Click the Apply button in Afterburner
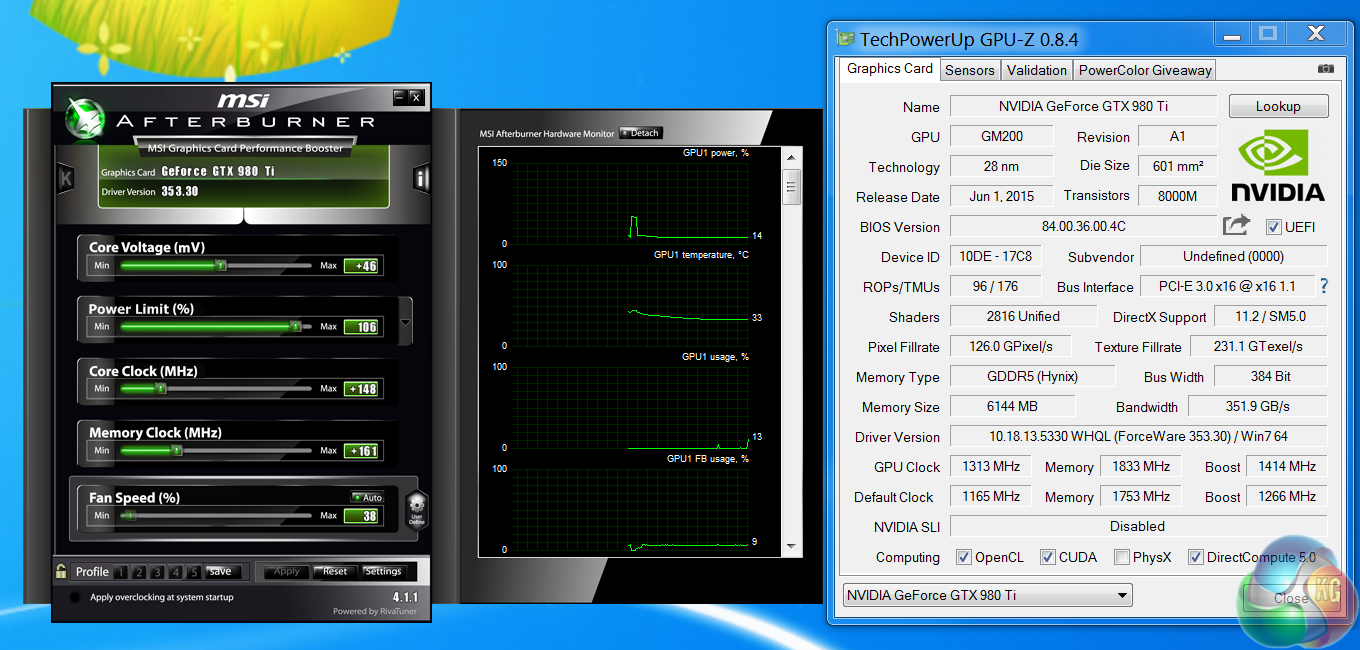Viewport: 1360px width, 650px height. point(286,572)
